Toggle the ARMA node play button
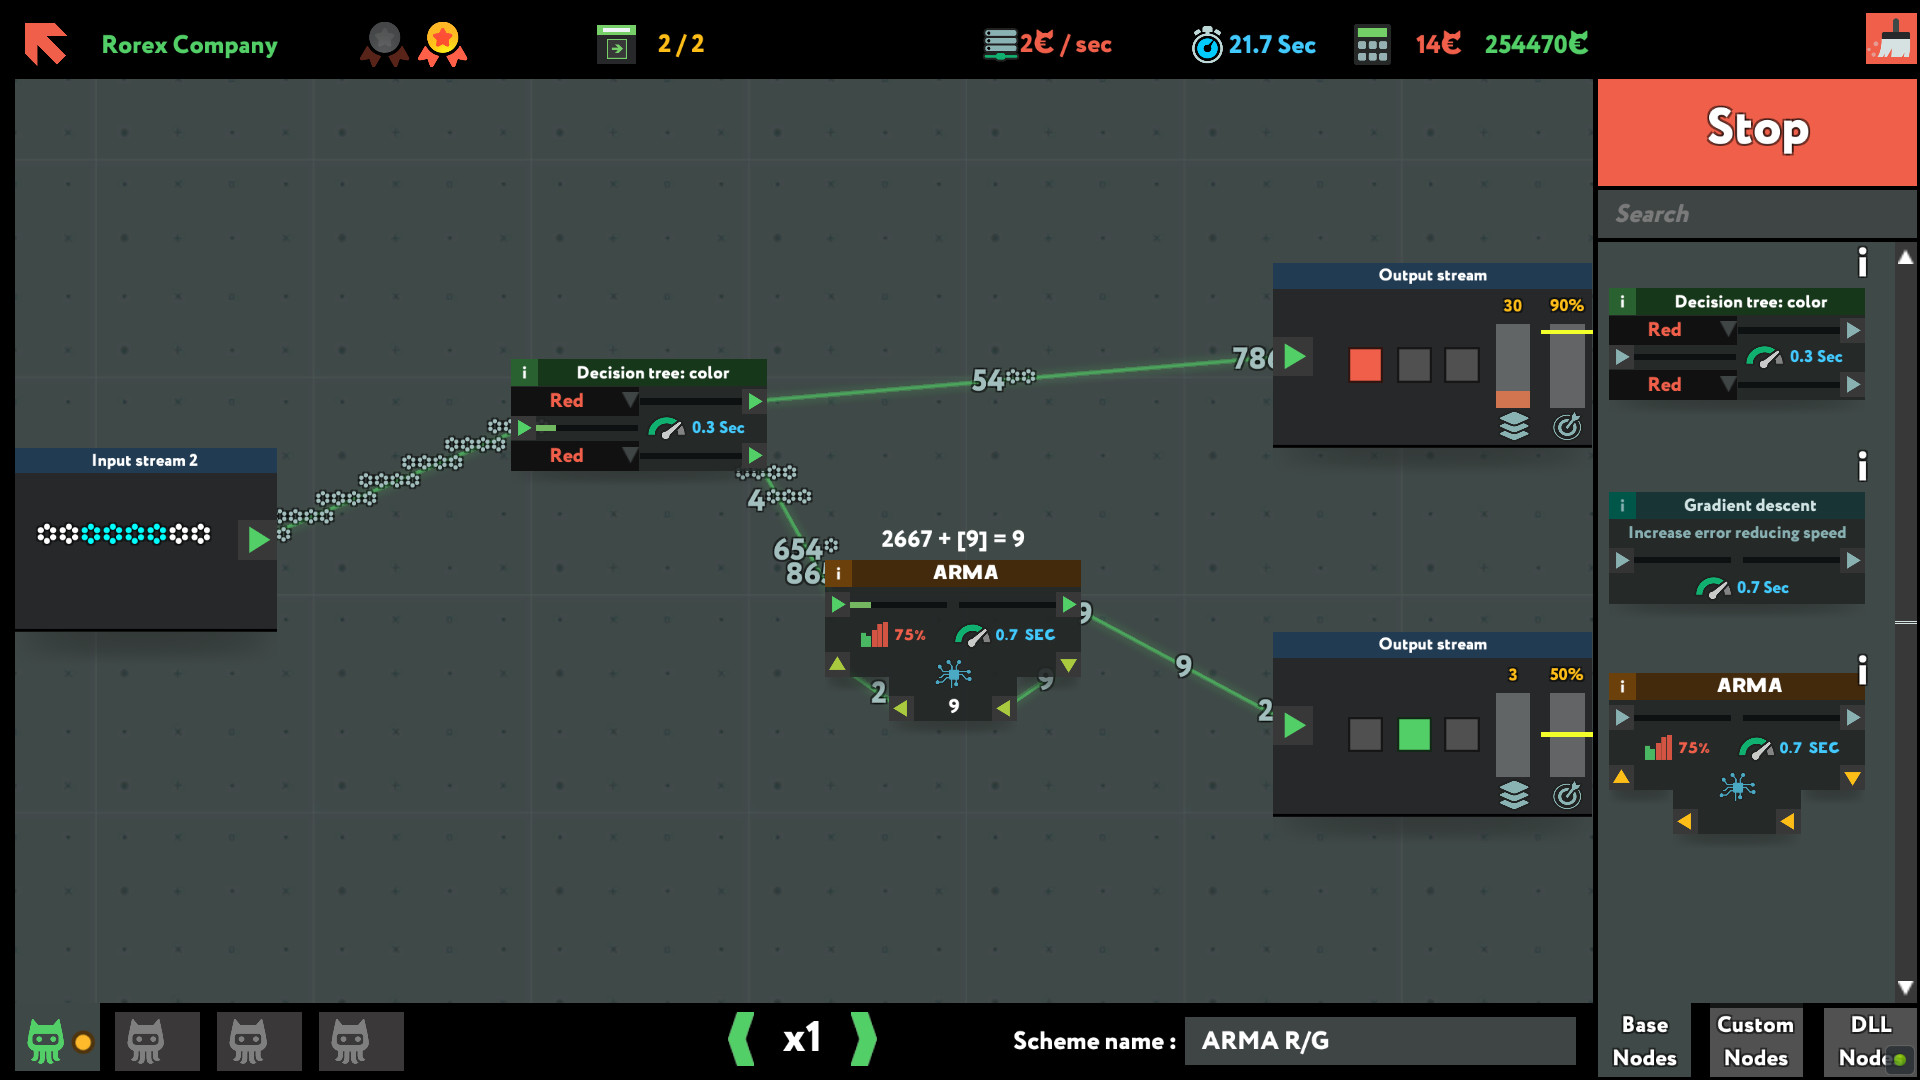This screenshot has height=1080, width=1920. pyautogui.click(x=839, y=605)
